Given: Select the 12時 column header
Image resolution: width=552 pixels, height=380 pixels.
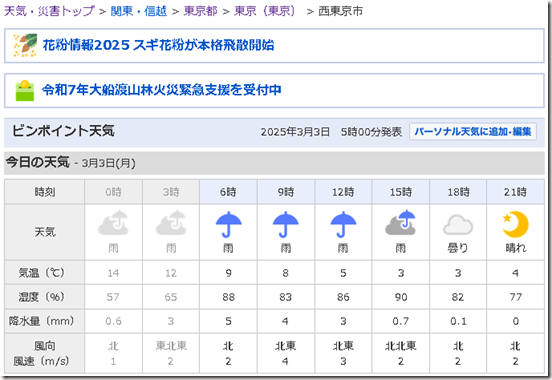Looking at the screenshot, I should (343, 192).
